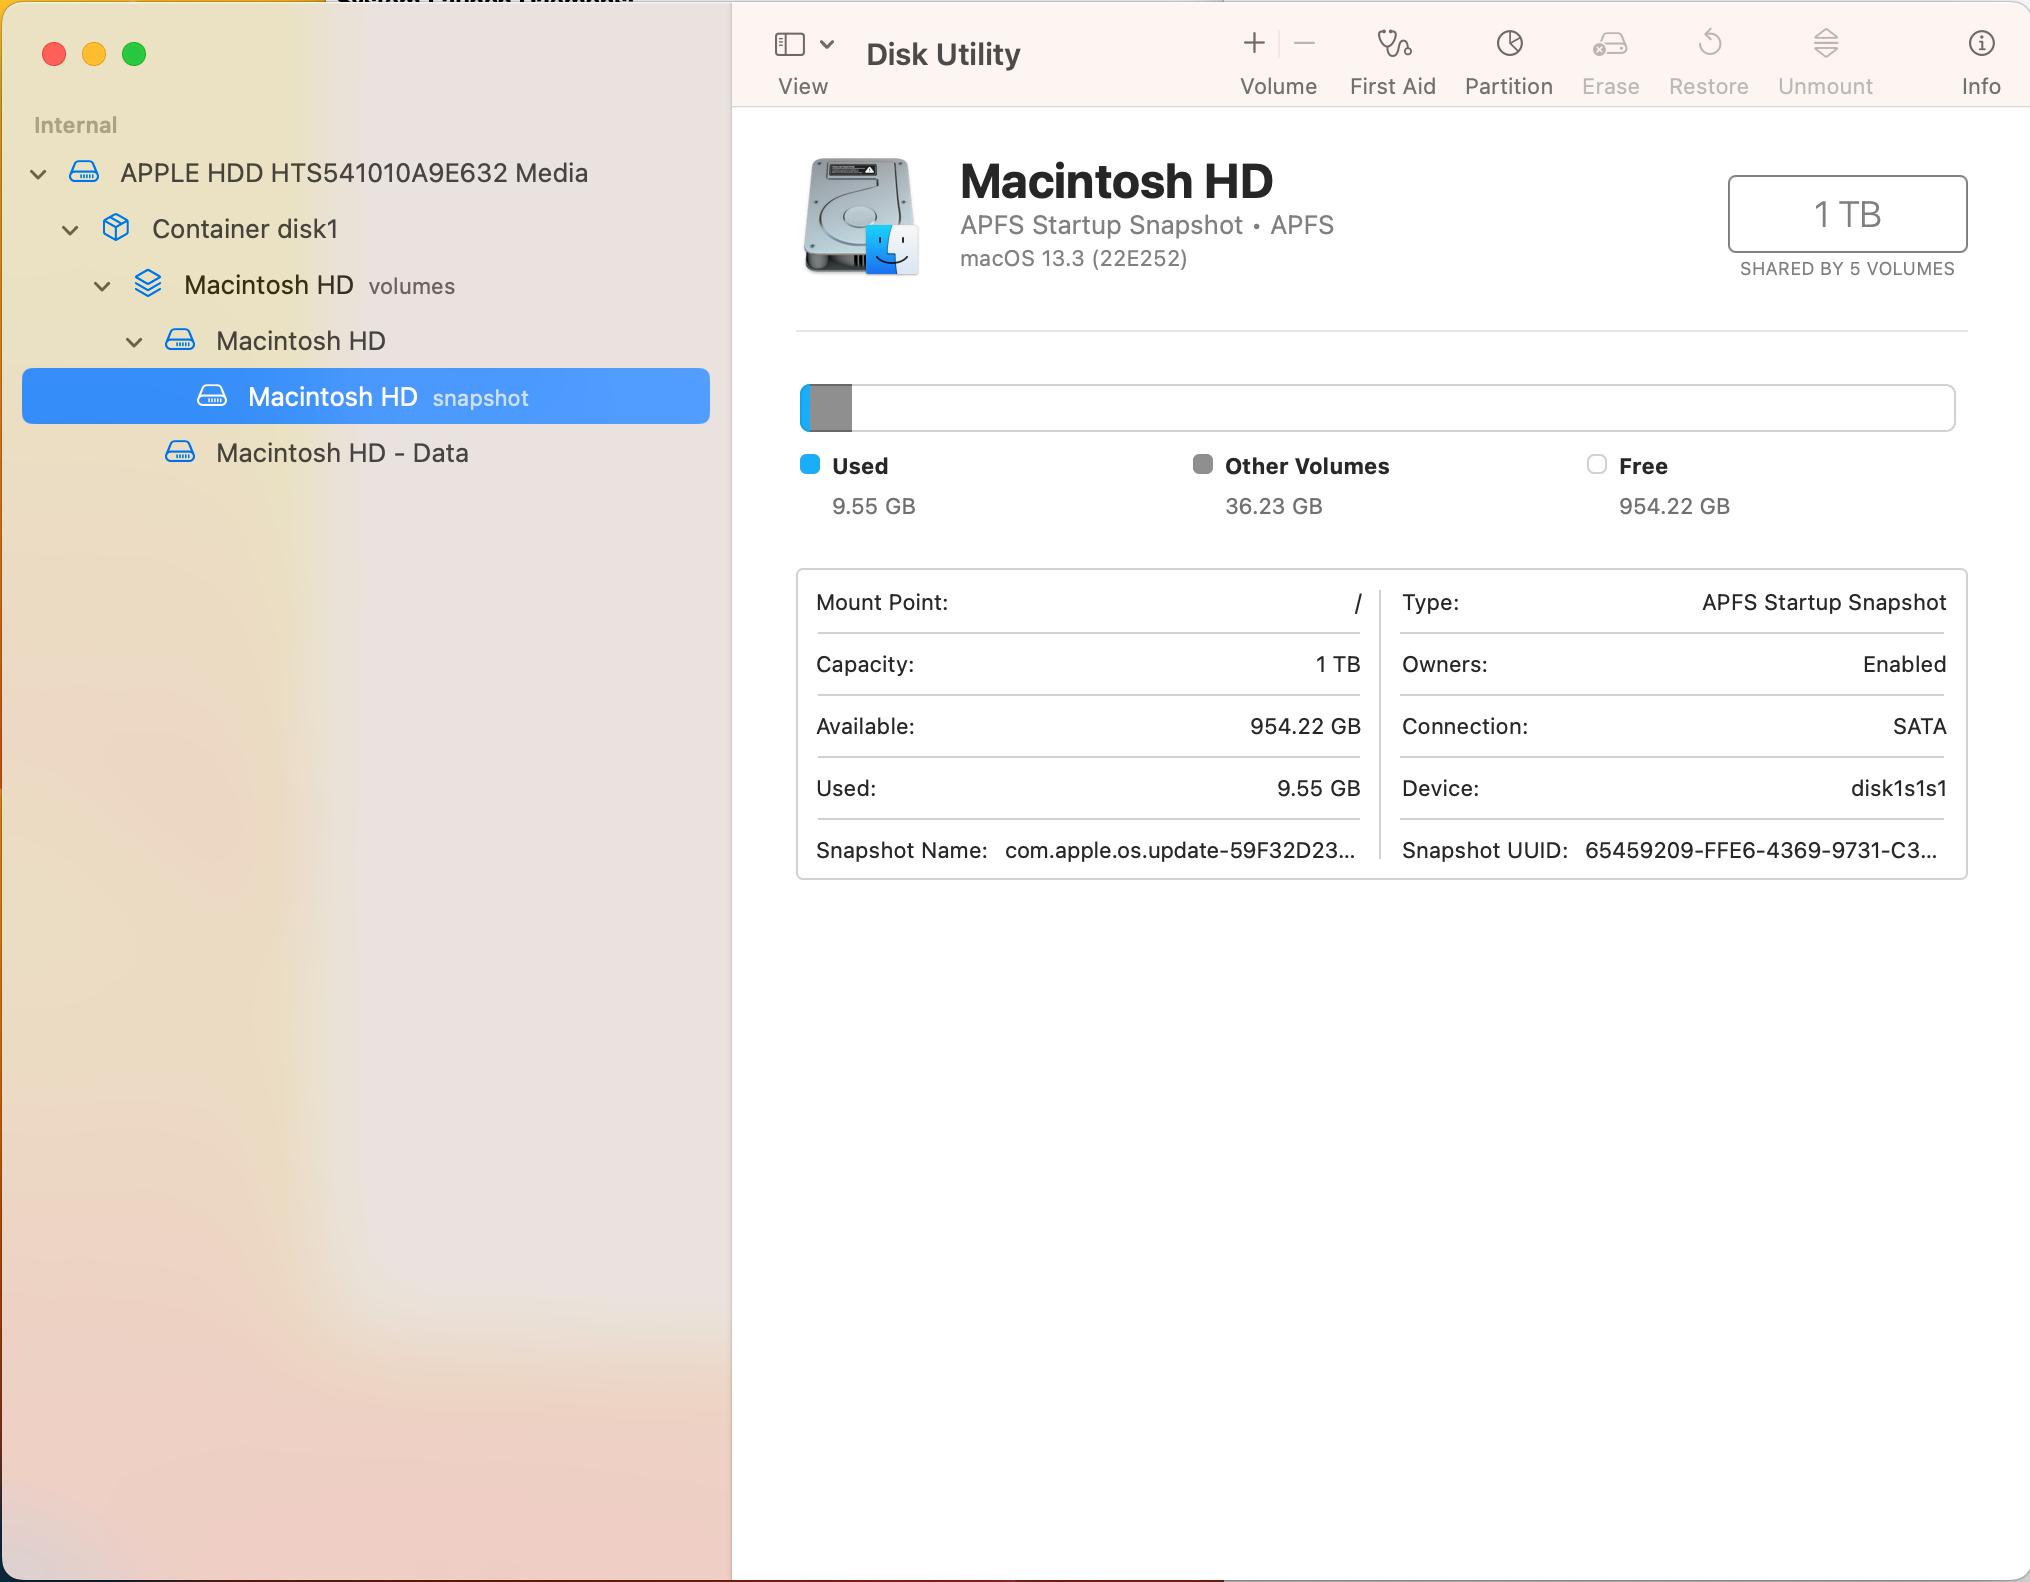2030x1582 pixels.
Task: Click the 1 TB capacity box
Action: (1847, 214)
